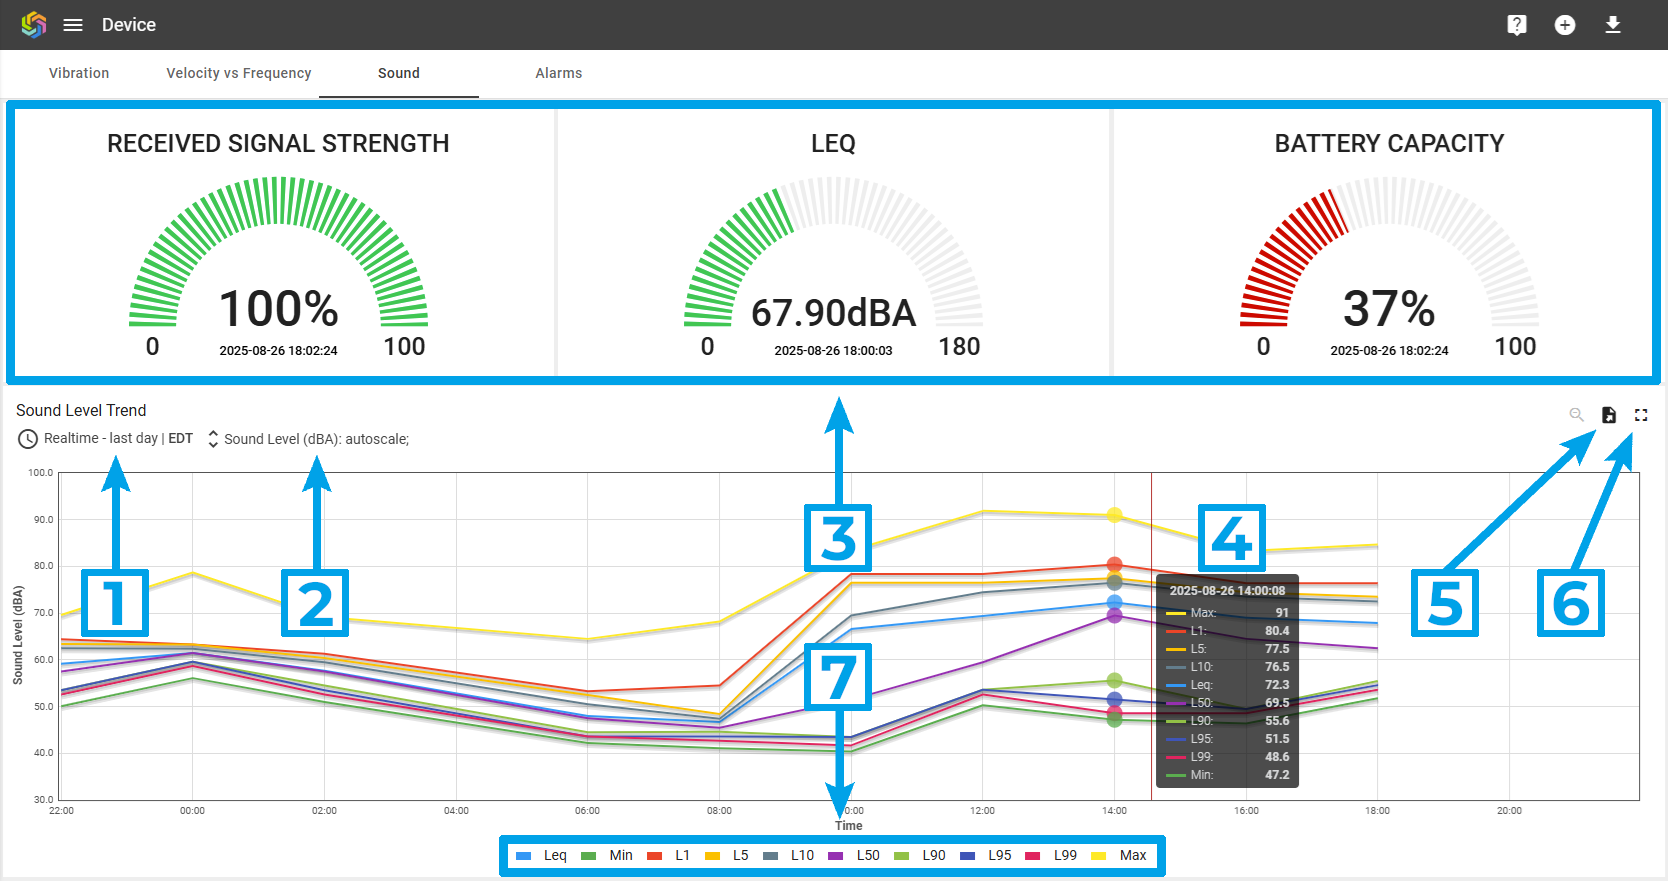Switch to the Vibration tab
1668x881 pixels.
click(79, 73)
